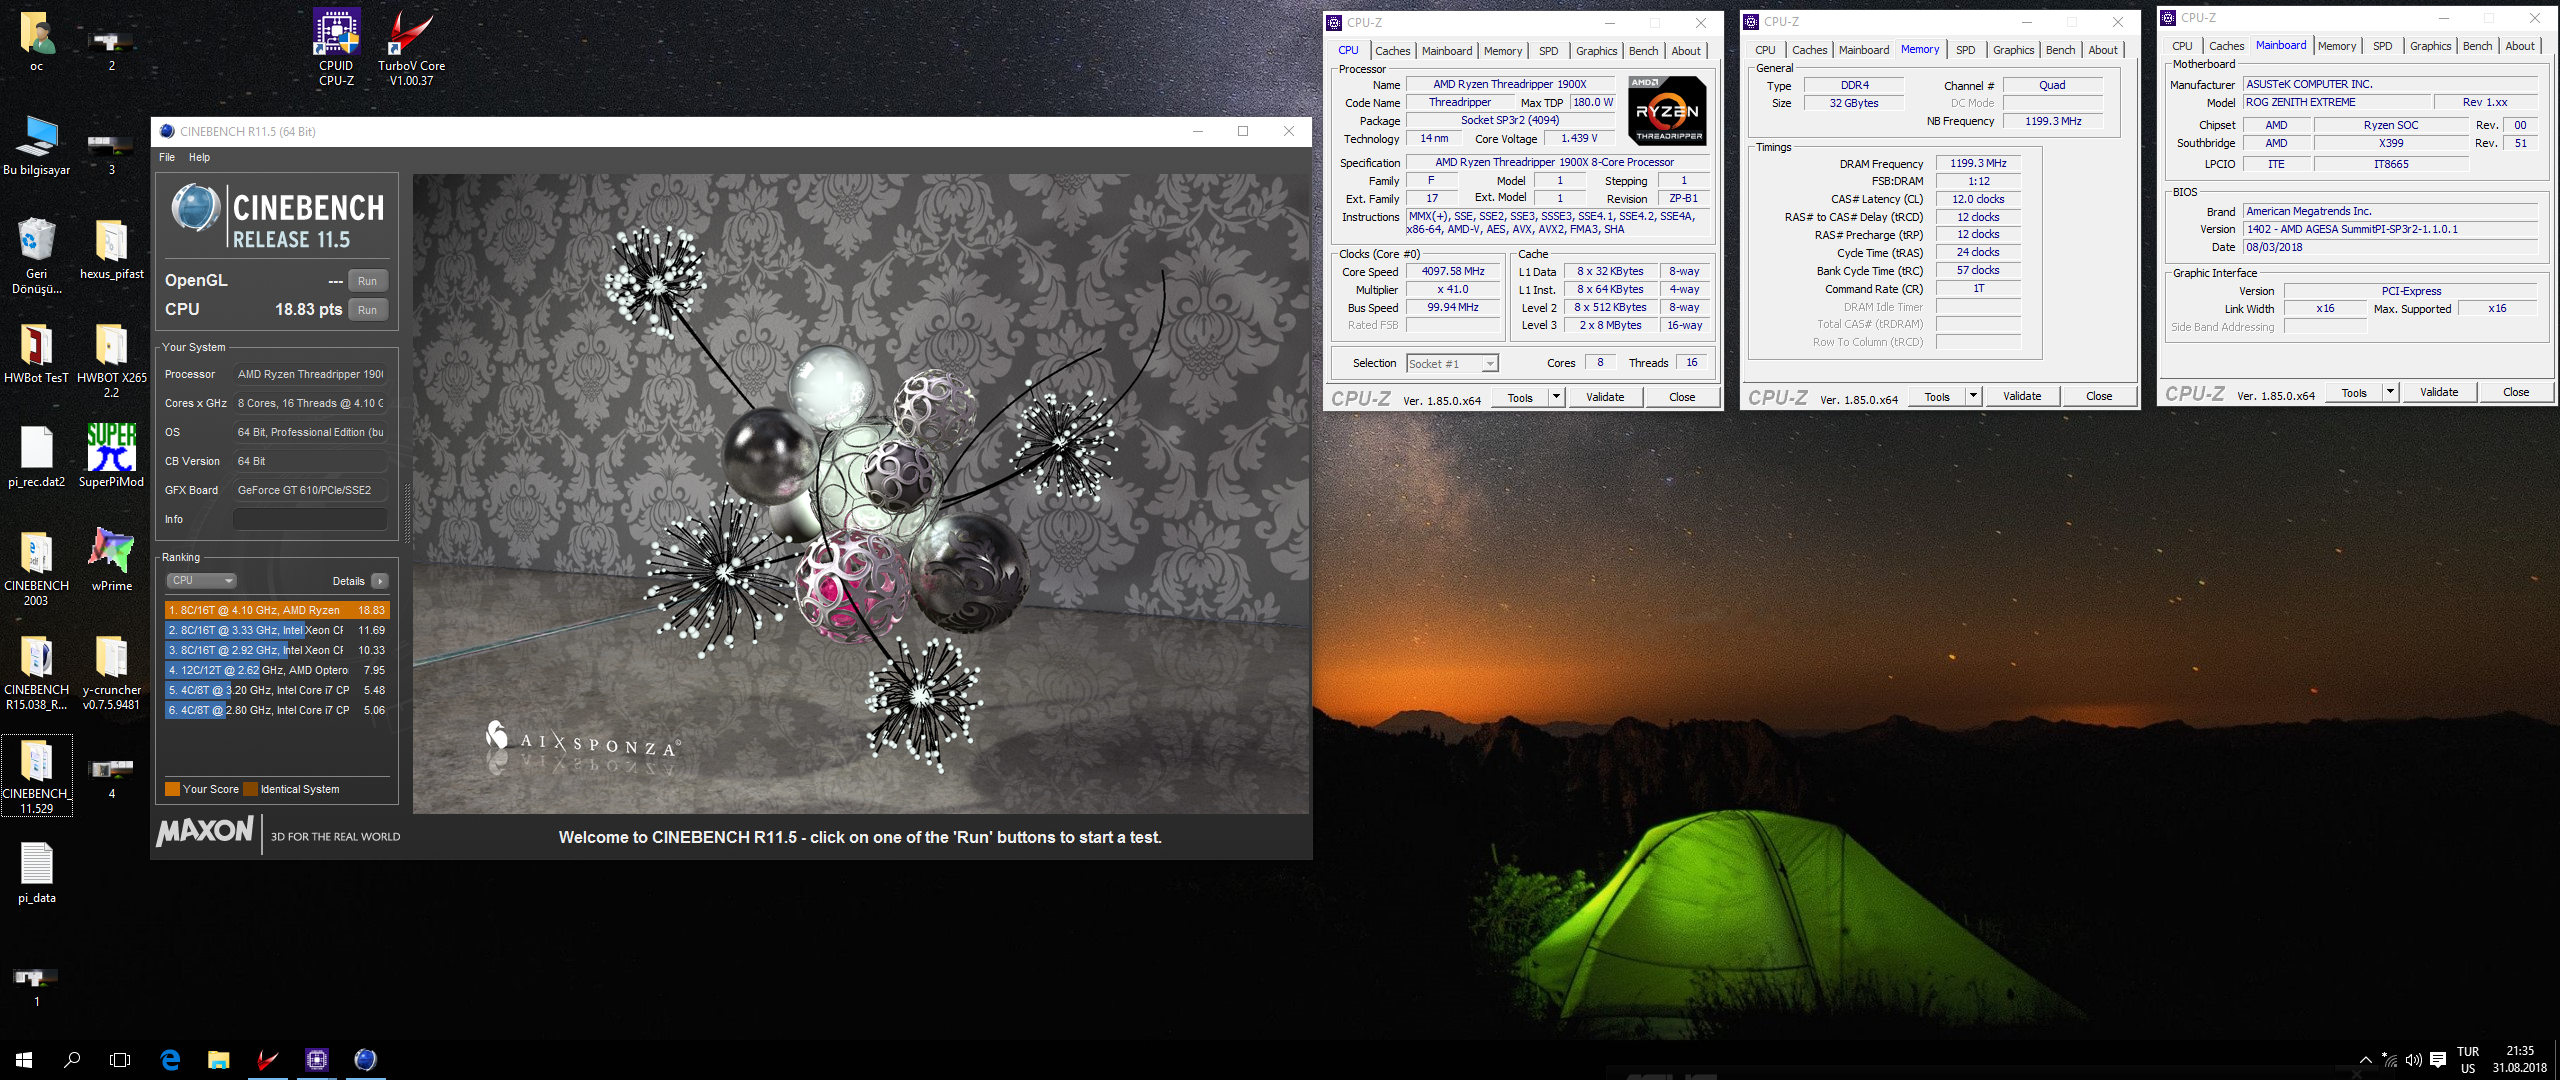Expand Tools dropdown arrow in Memory CPU-Z window
Image resolution: width=2560 pixels, height=1080 pixels.
pos(1973,397)
